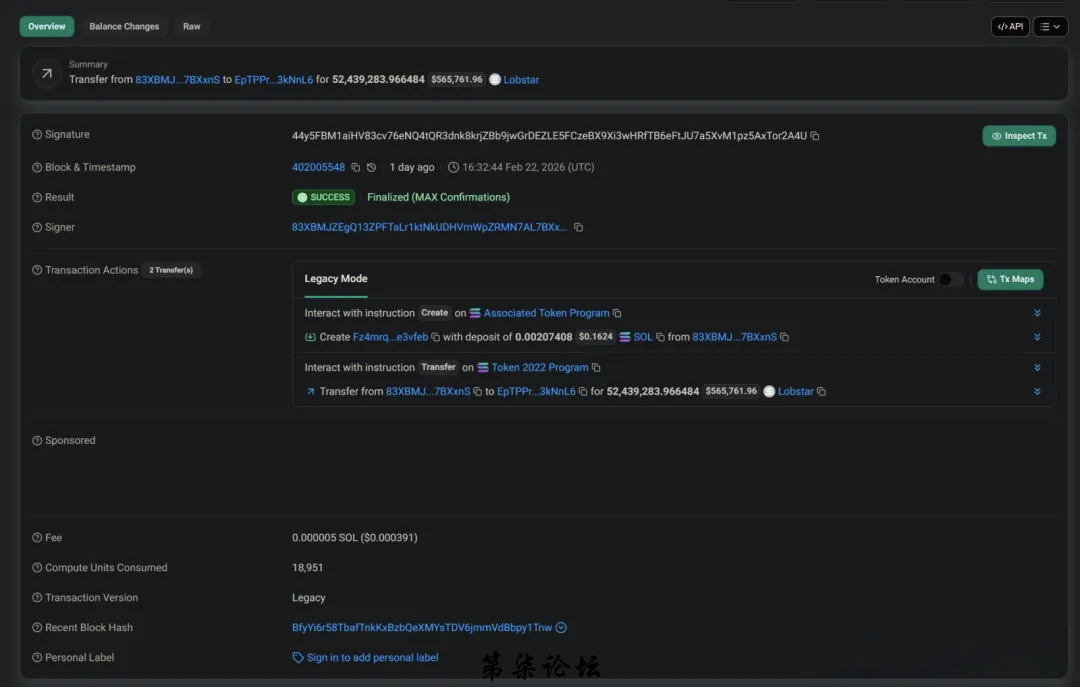Copy the transaction signature
1080x687 pixels.
pos(815,136)
